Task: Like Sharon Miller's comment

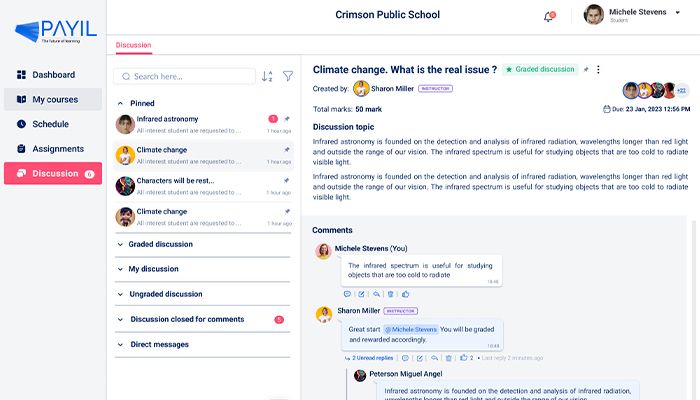Action: (463, 358)
